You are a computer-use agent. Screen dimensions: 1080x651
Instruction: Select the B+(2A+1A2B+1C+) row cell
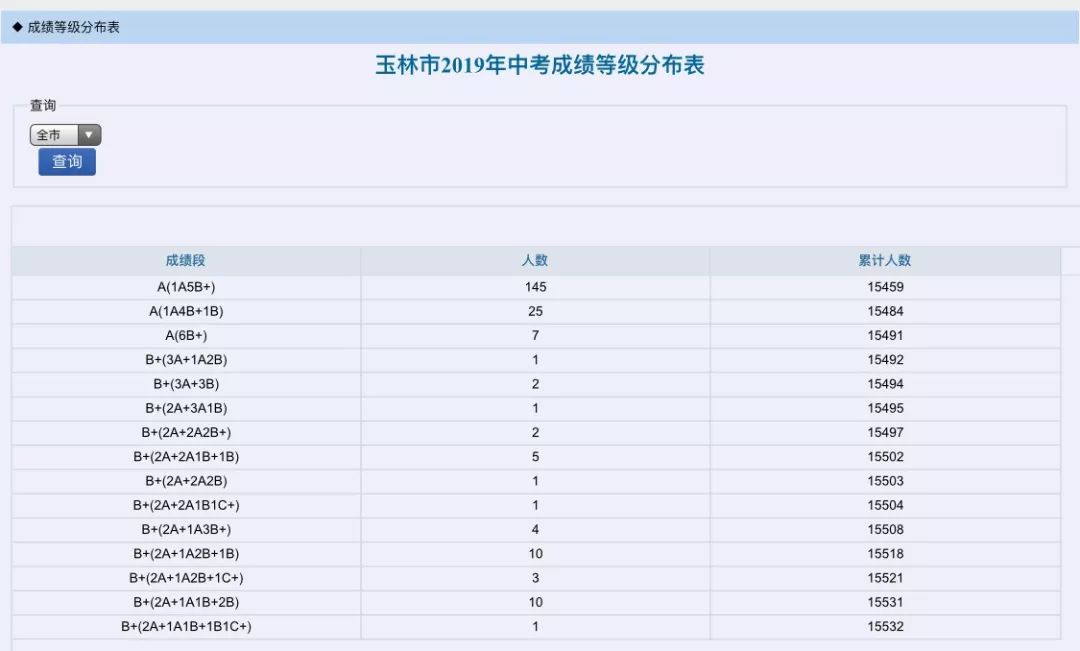pyautogui.click(x=186, y=578)
